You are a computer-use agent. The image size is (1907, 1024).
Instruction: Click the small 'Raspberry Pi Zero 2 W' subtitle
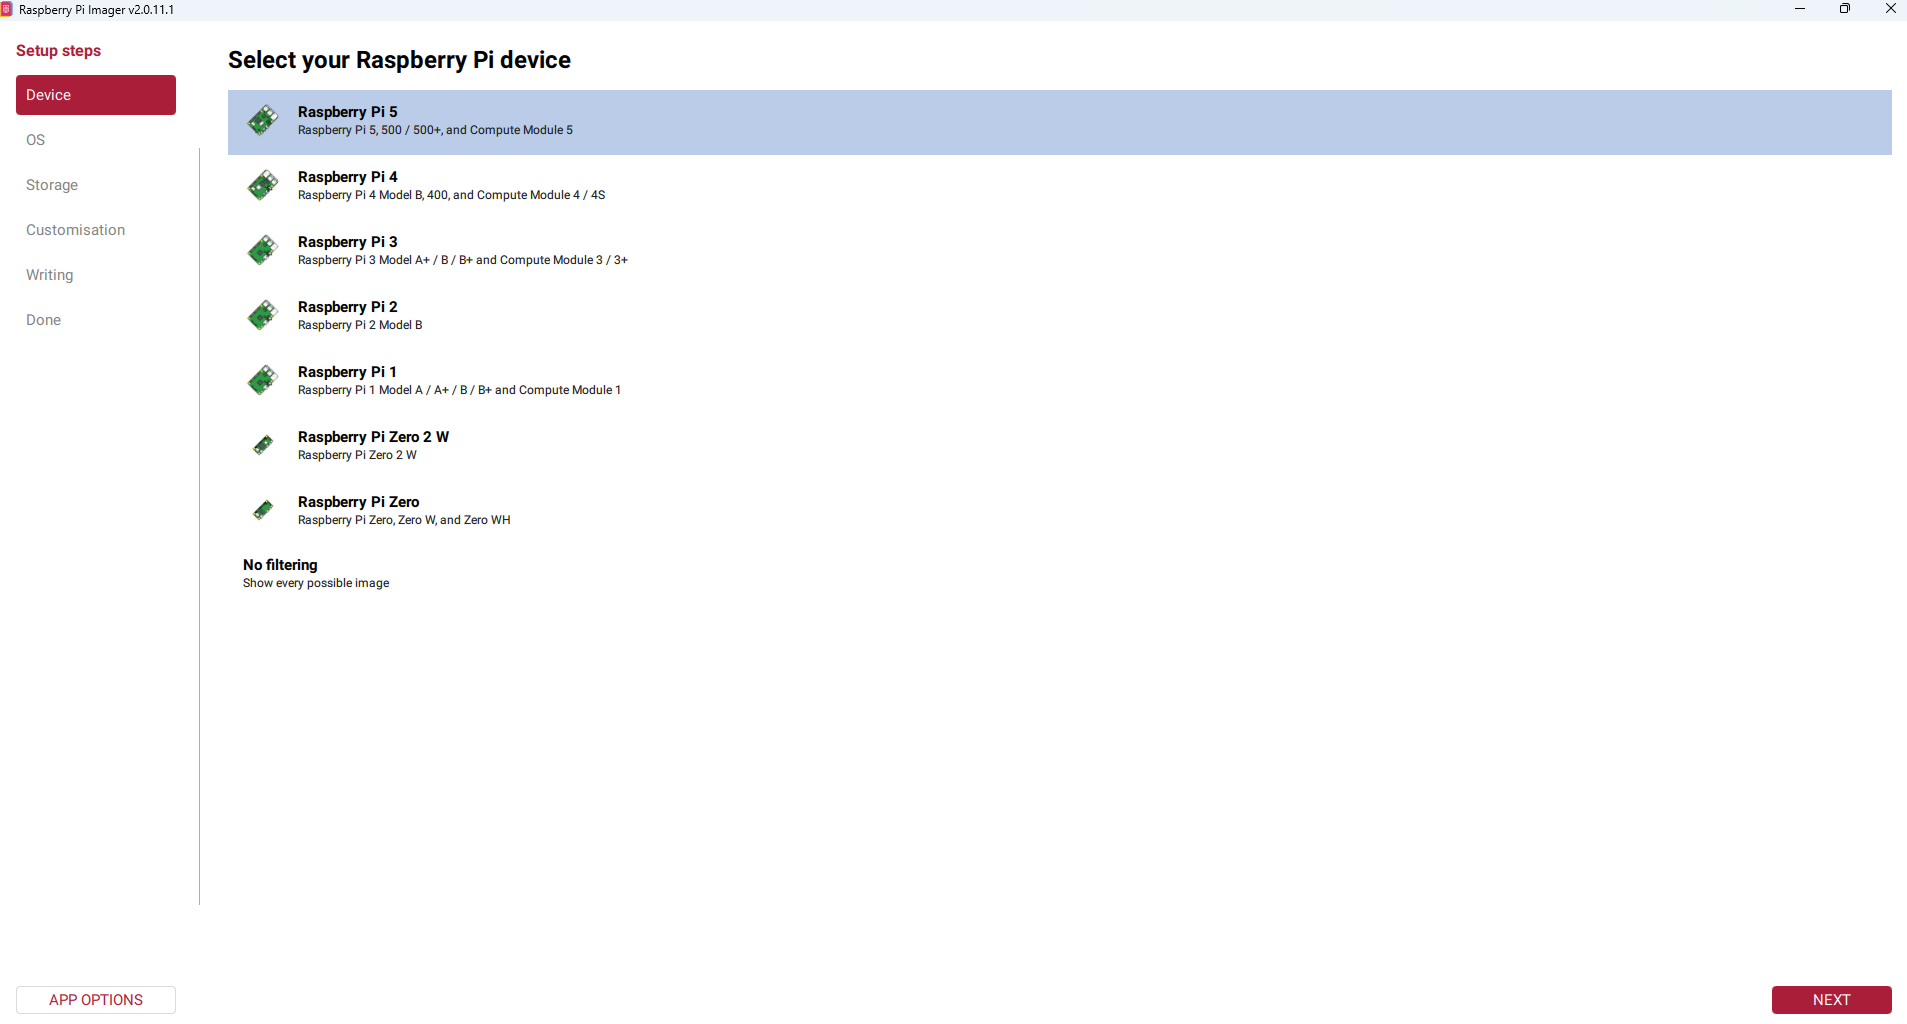[357, 455]
